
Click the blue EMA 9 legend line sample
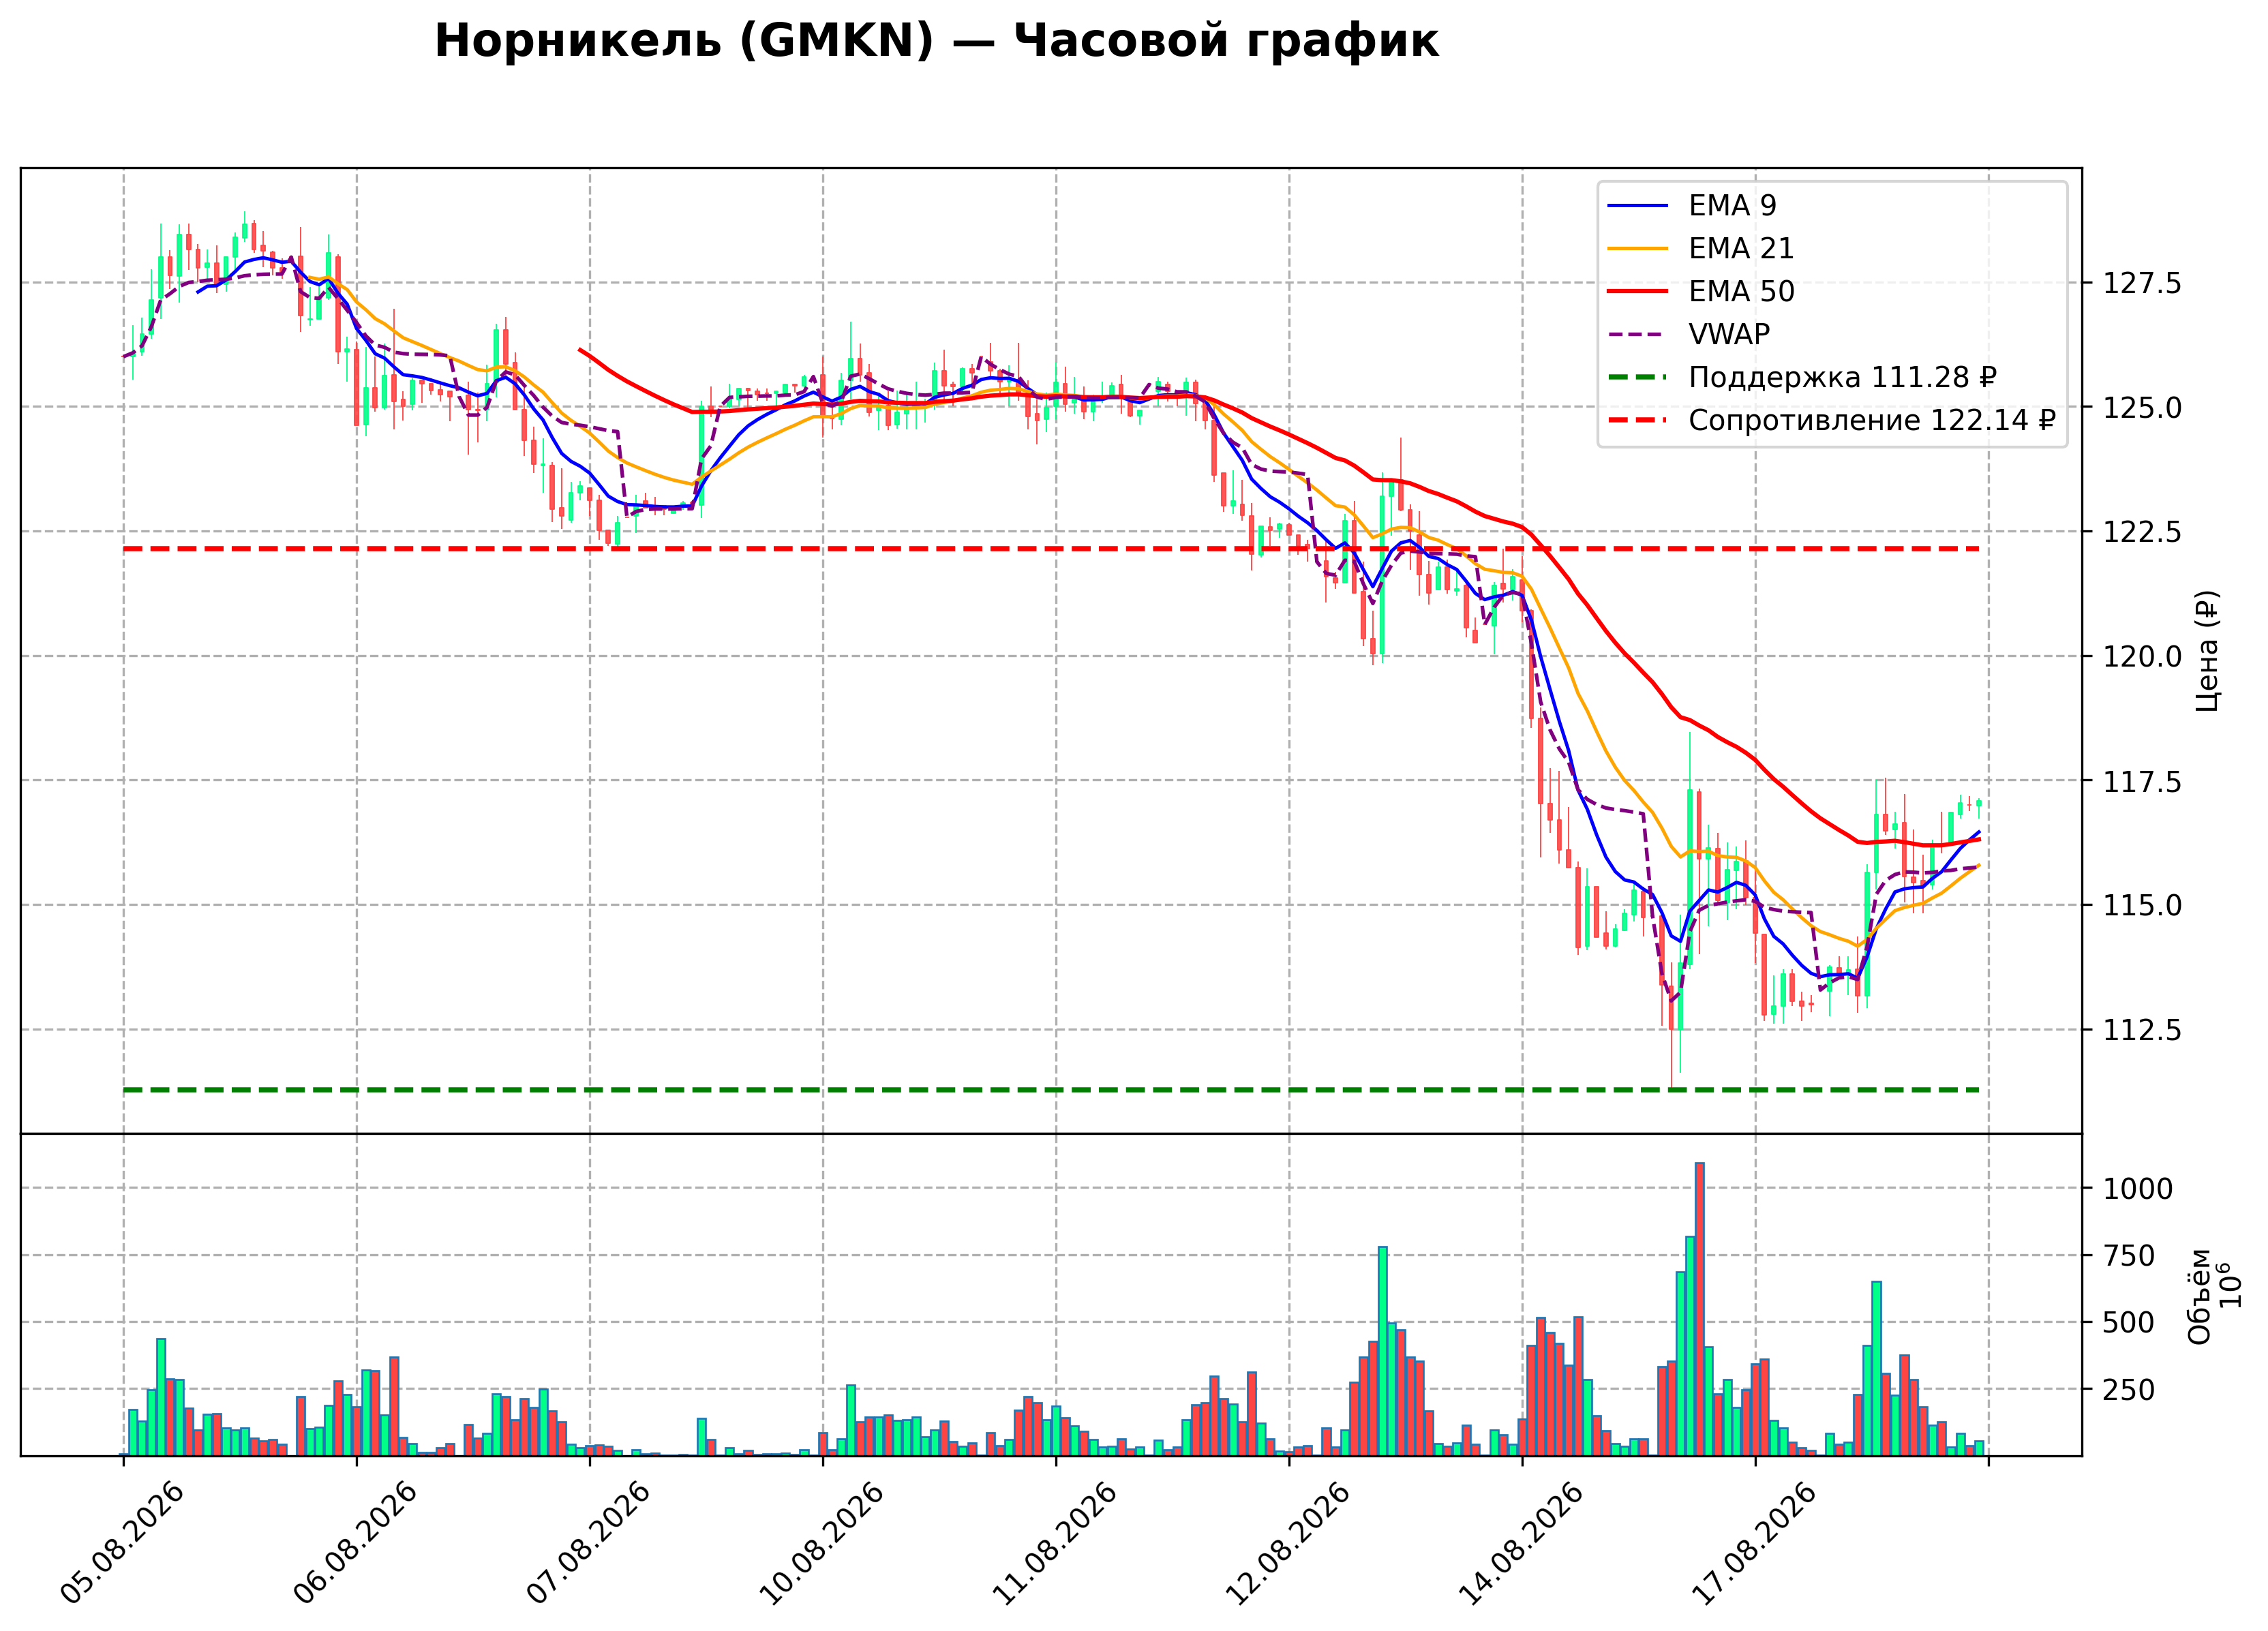pos(1638,205)
